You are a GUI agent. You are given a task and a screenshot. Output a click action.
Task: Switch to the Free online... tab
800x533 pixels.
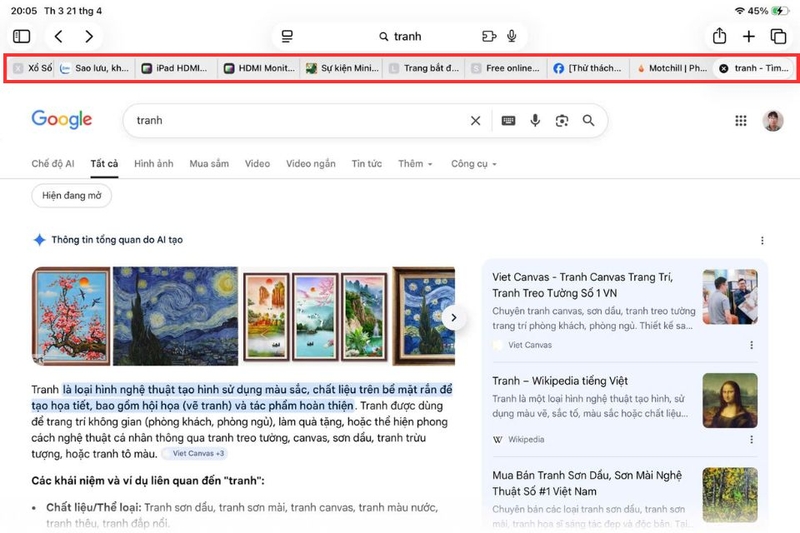(506, 68)
